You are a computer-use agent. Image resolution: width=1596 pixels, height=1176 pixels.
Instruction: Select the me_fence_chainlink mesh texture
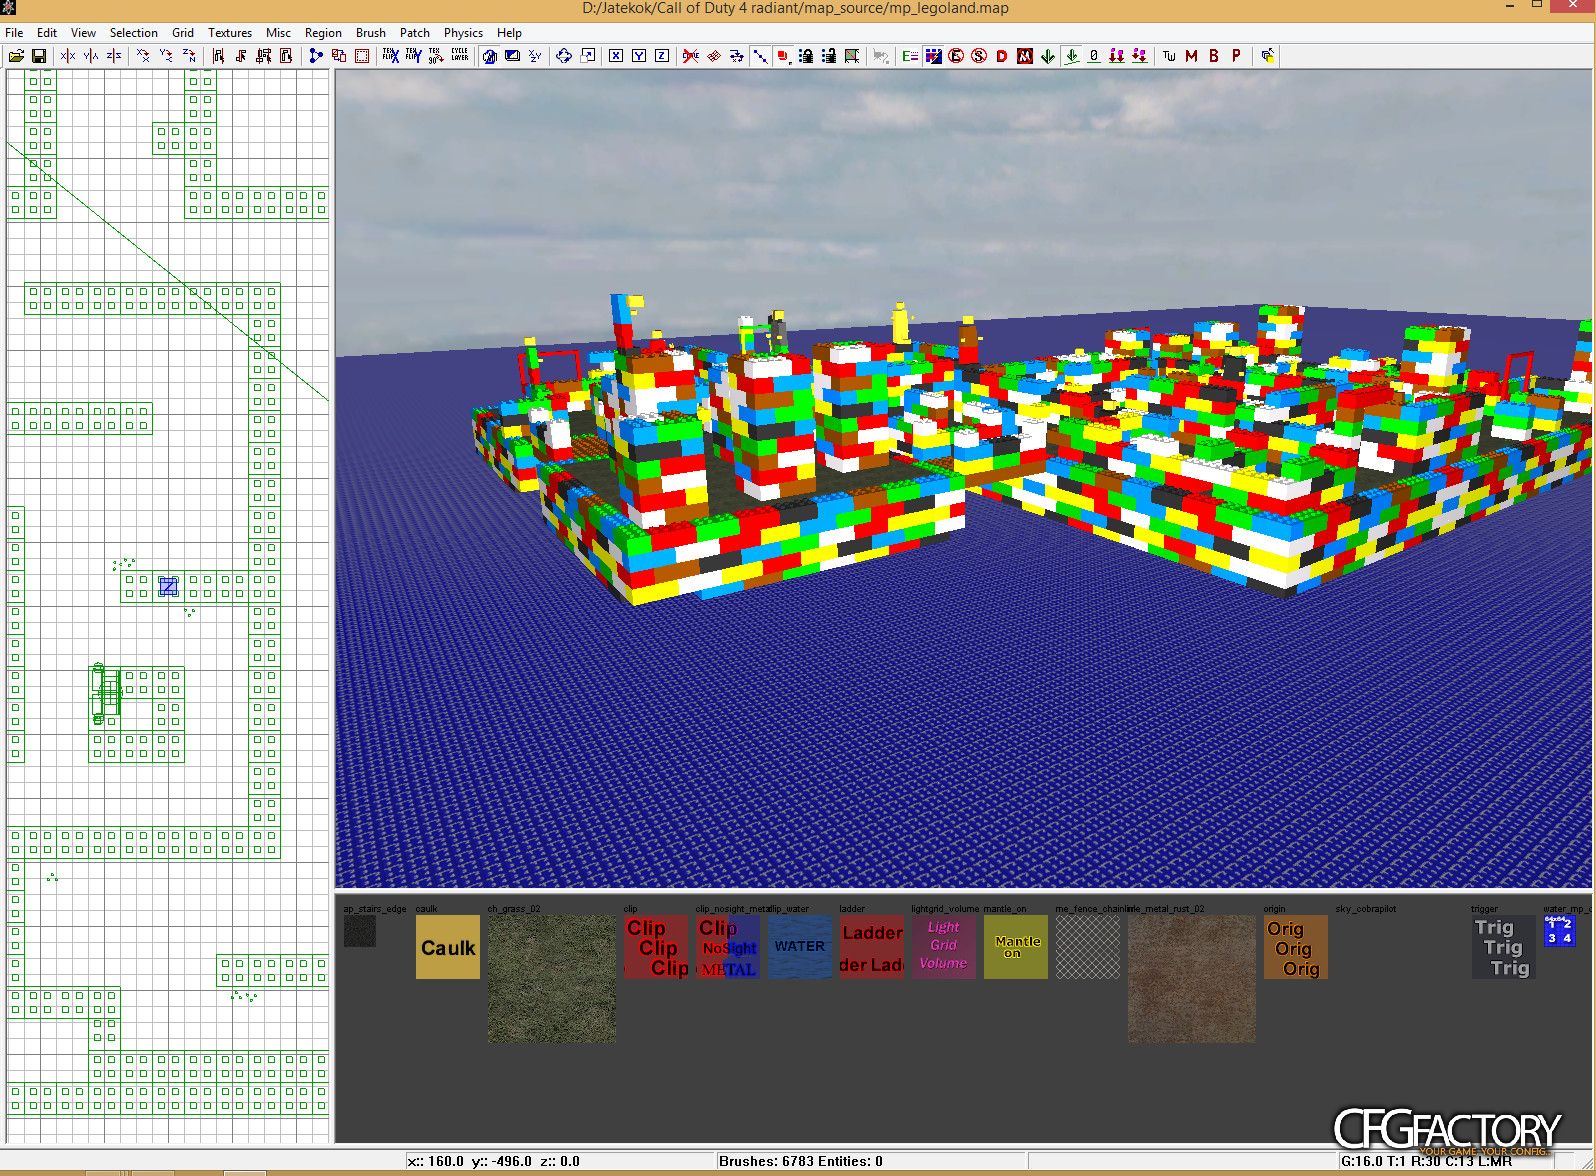pos(1088,947)
